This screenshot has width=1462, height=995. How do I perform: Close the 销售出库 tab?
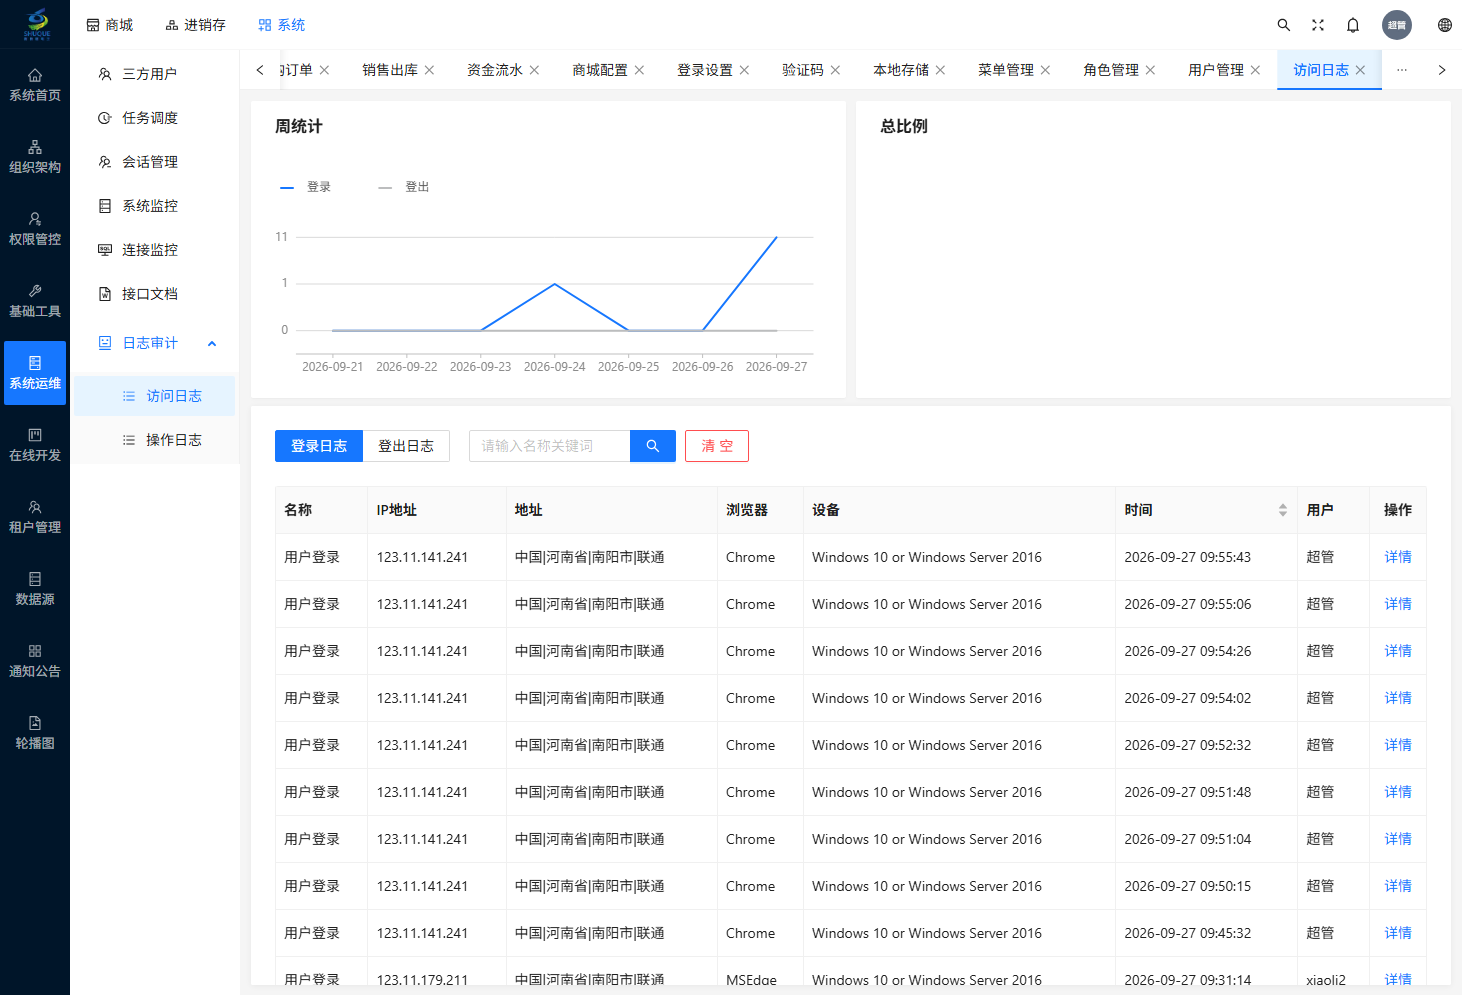coord(429,70)
